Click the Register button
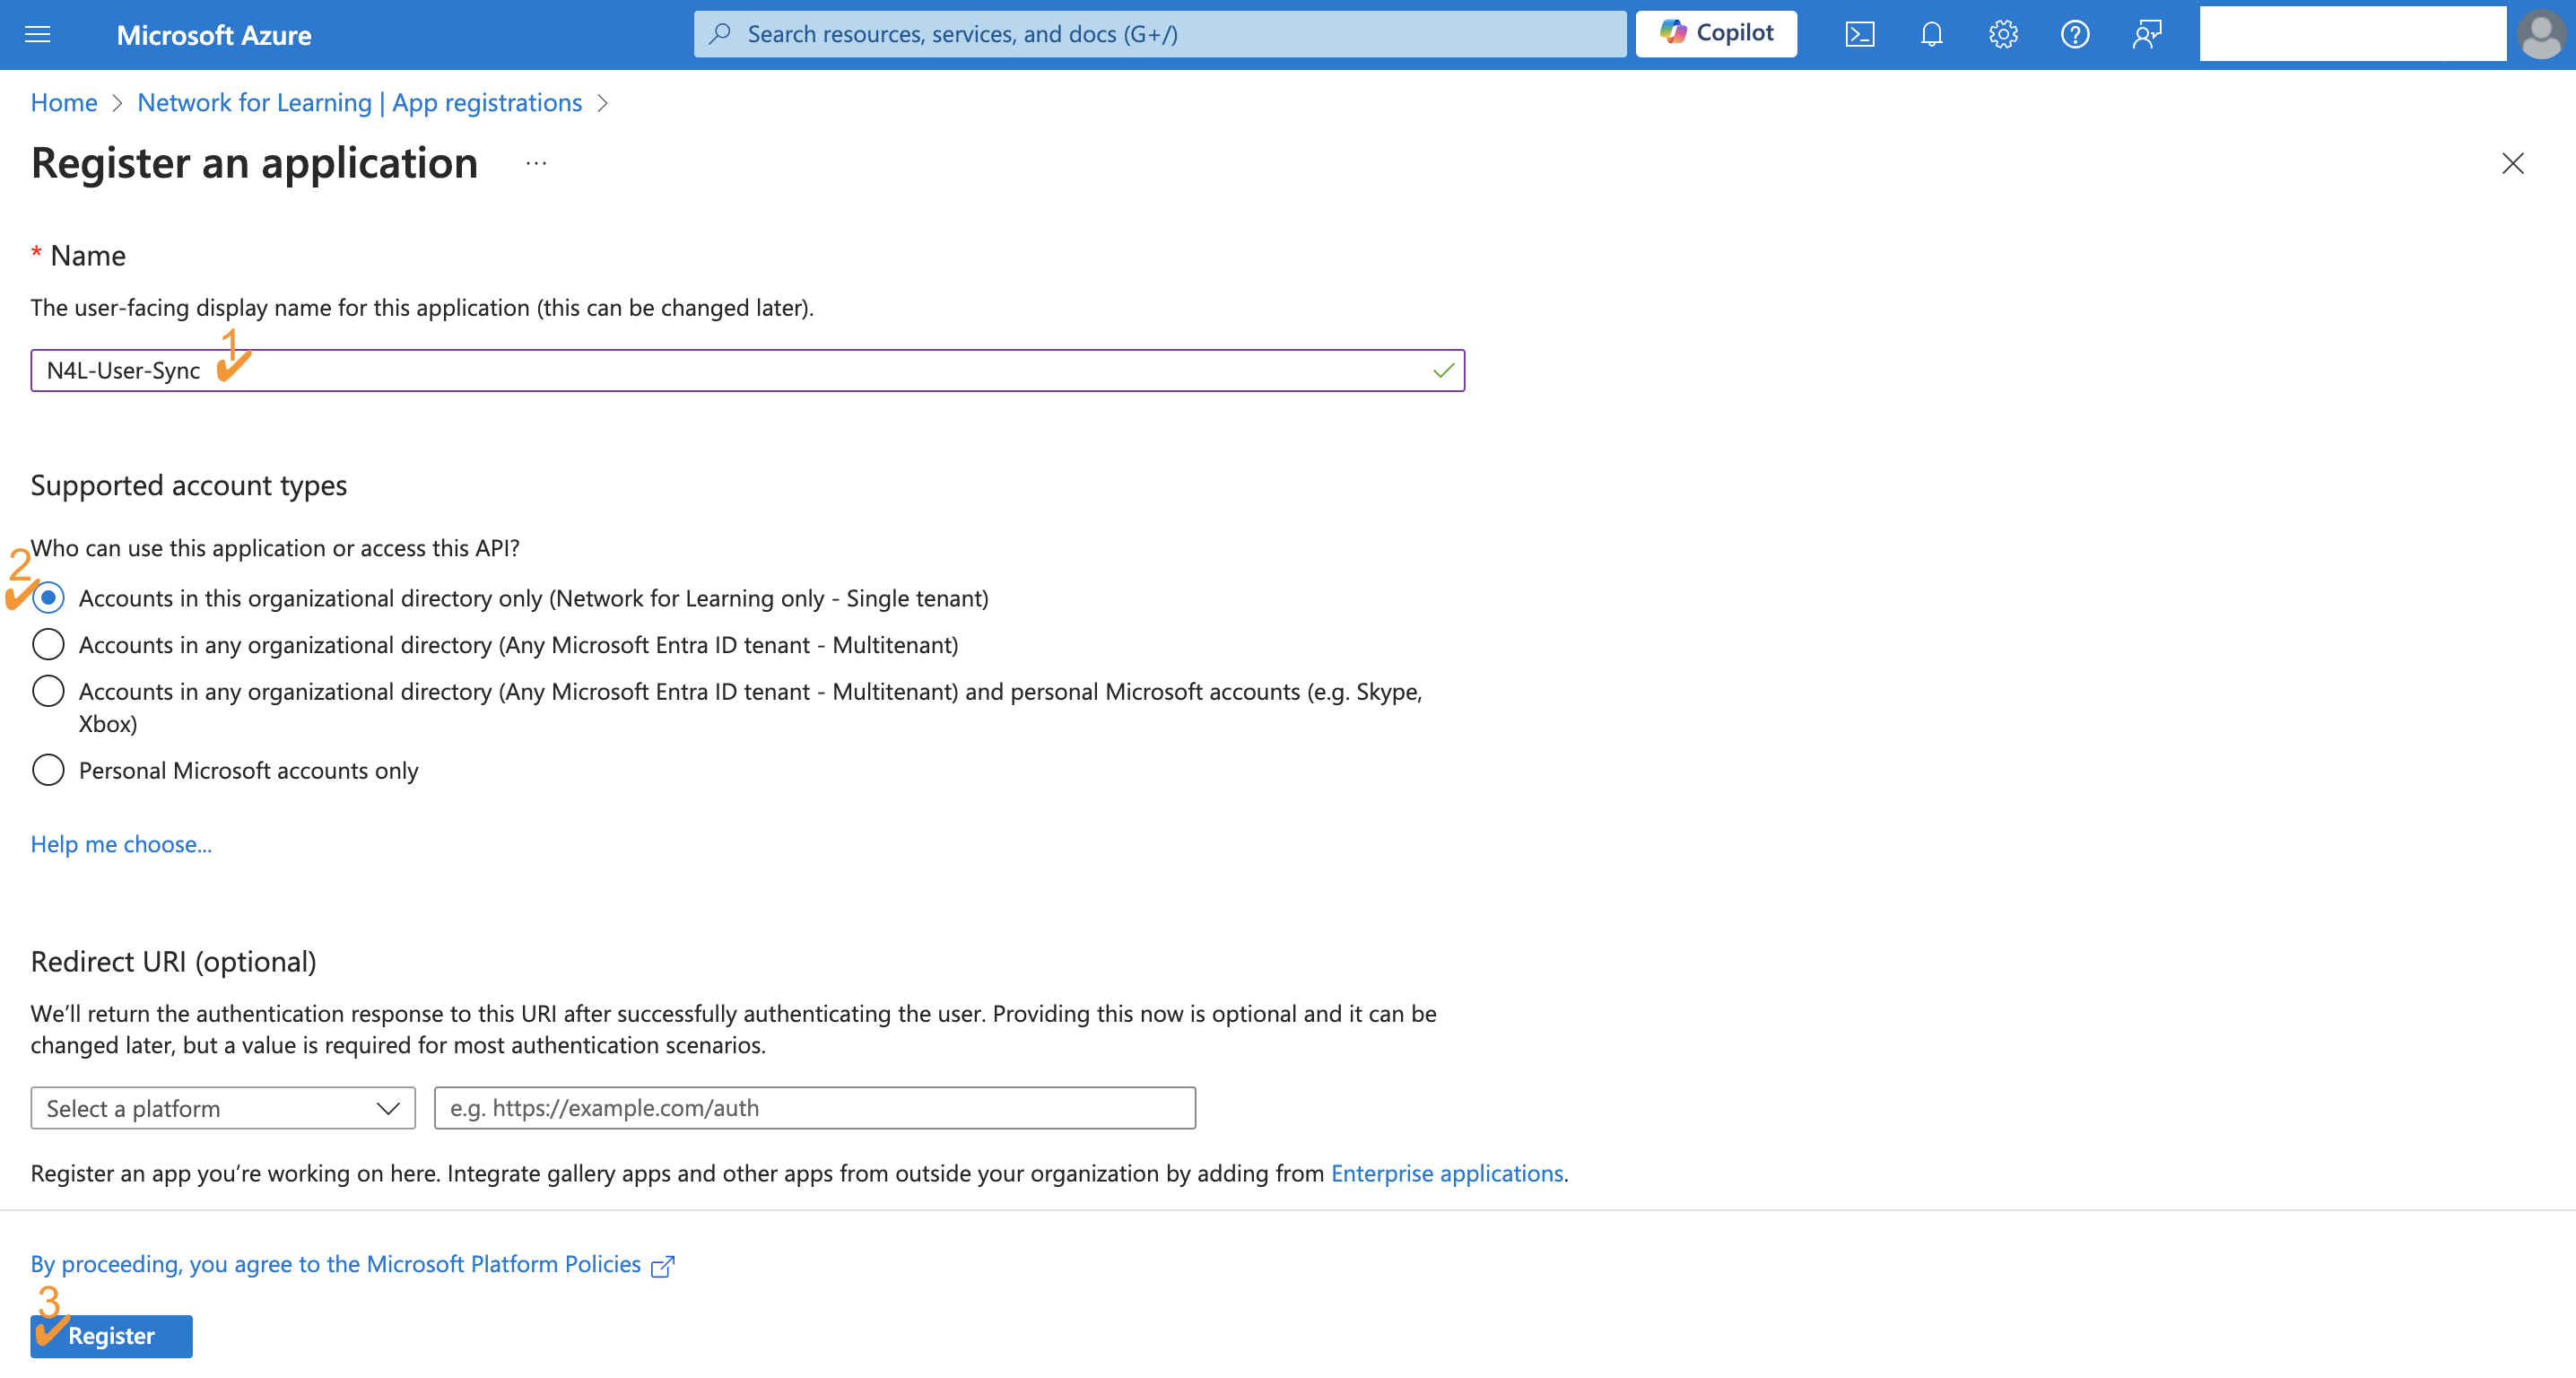Viewport: 2576px width, 1378px height. [111, 1336]
